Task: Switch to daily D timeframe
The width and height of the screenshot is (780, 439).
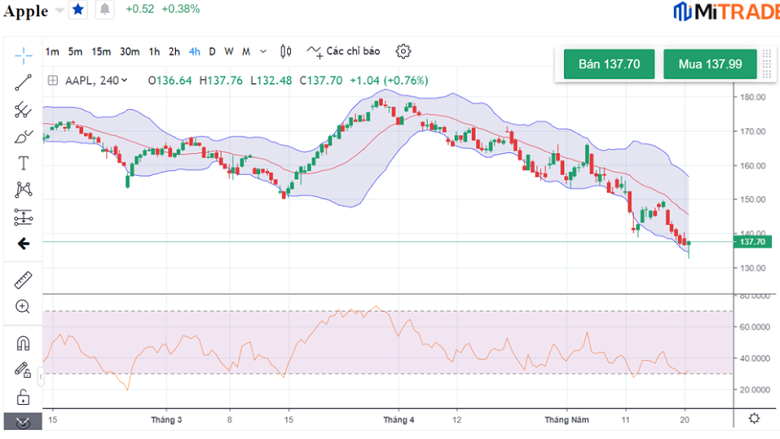Action: click(212, 52)
